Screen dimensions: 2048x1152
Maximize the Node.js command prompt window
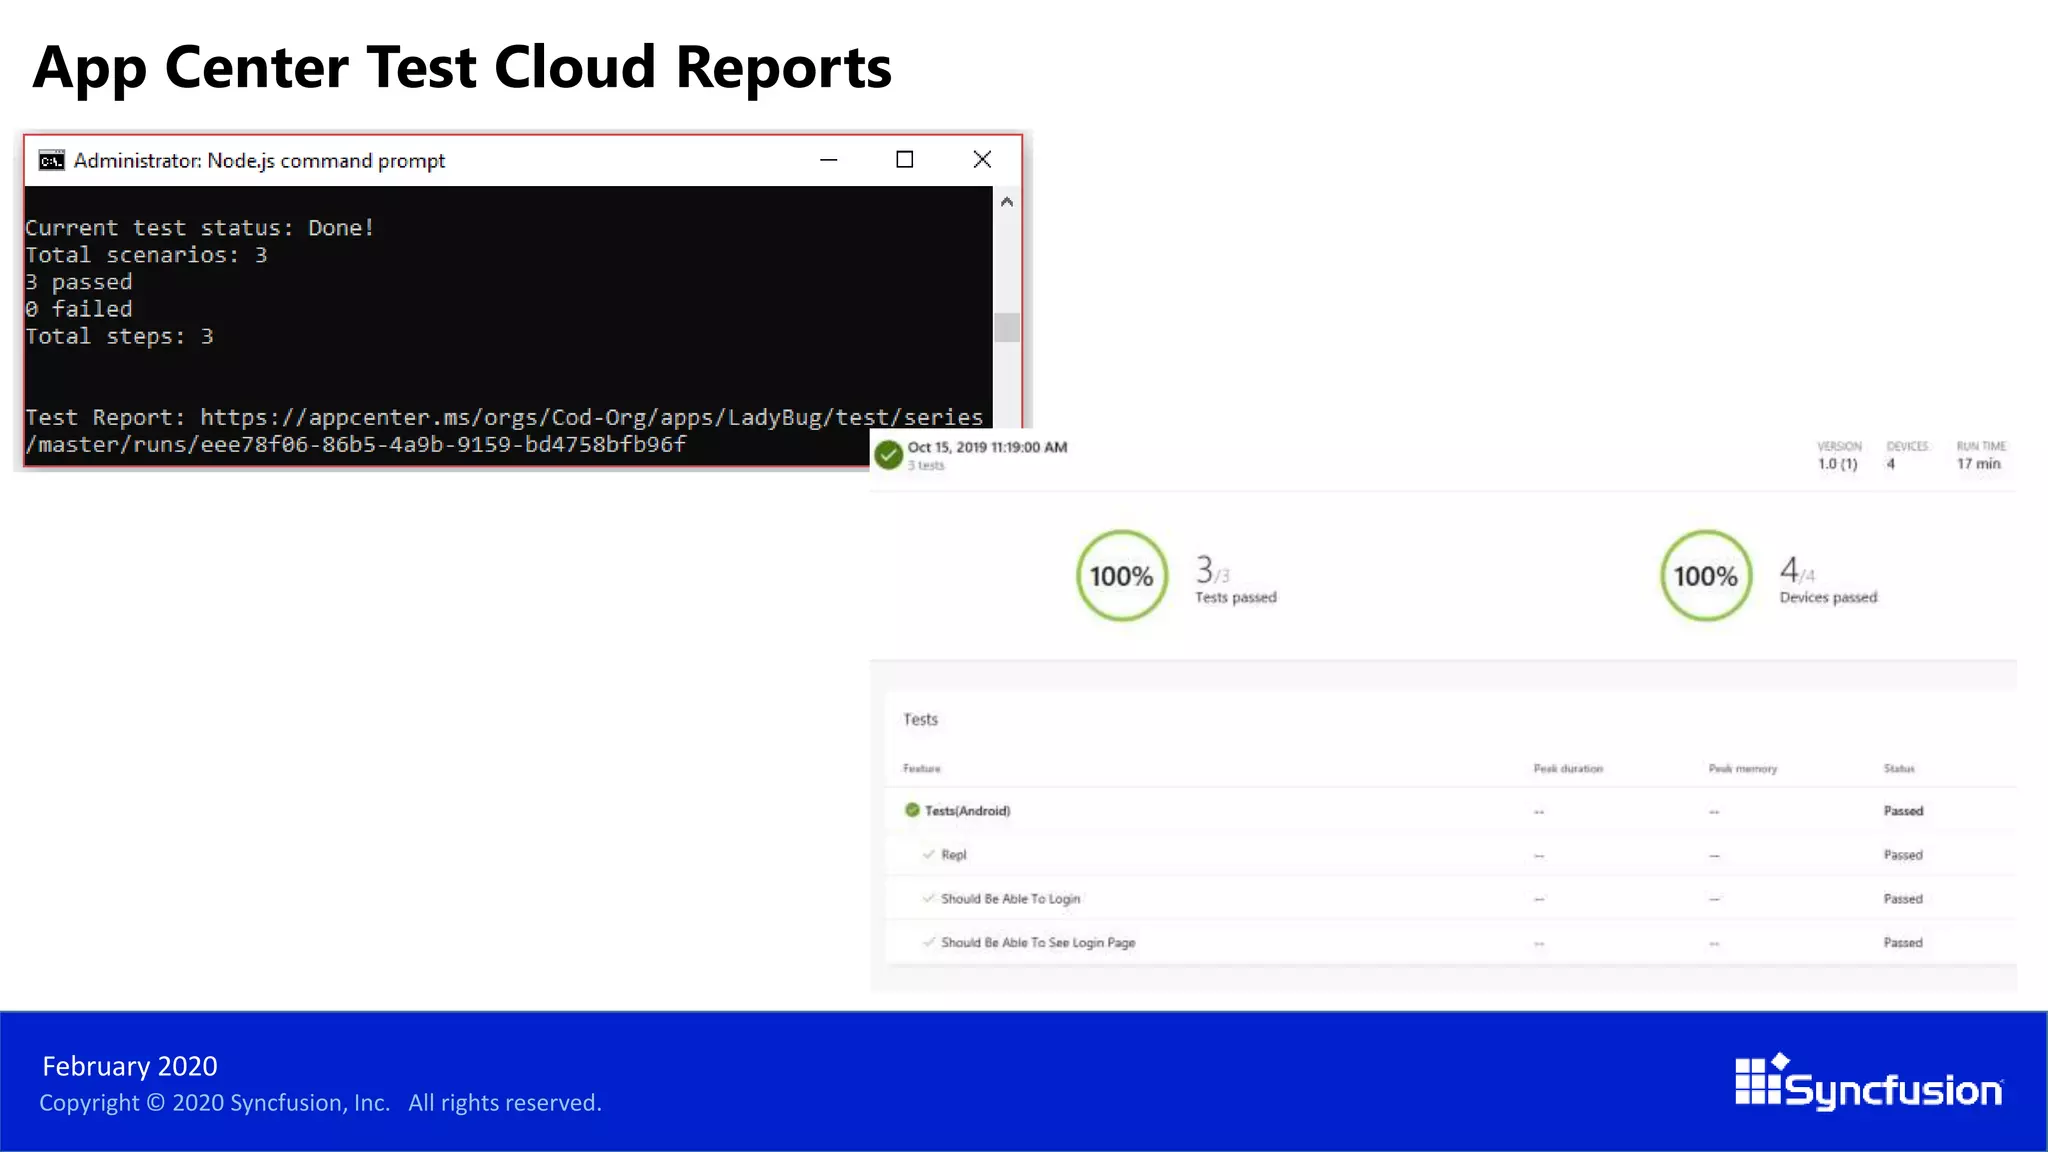pos(905,160)
